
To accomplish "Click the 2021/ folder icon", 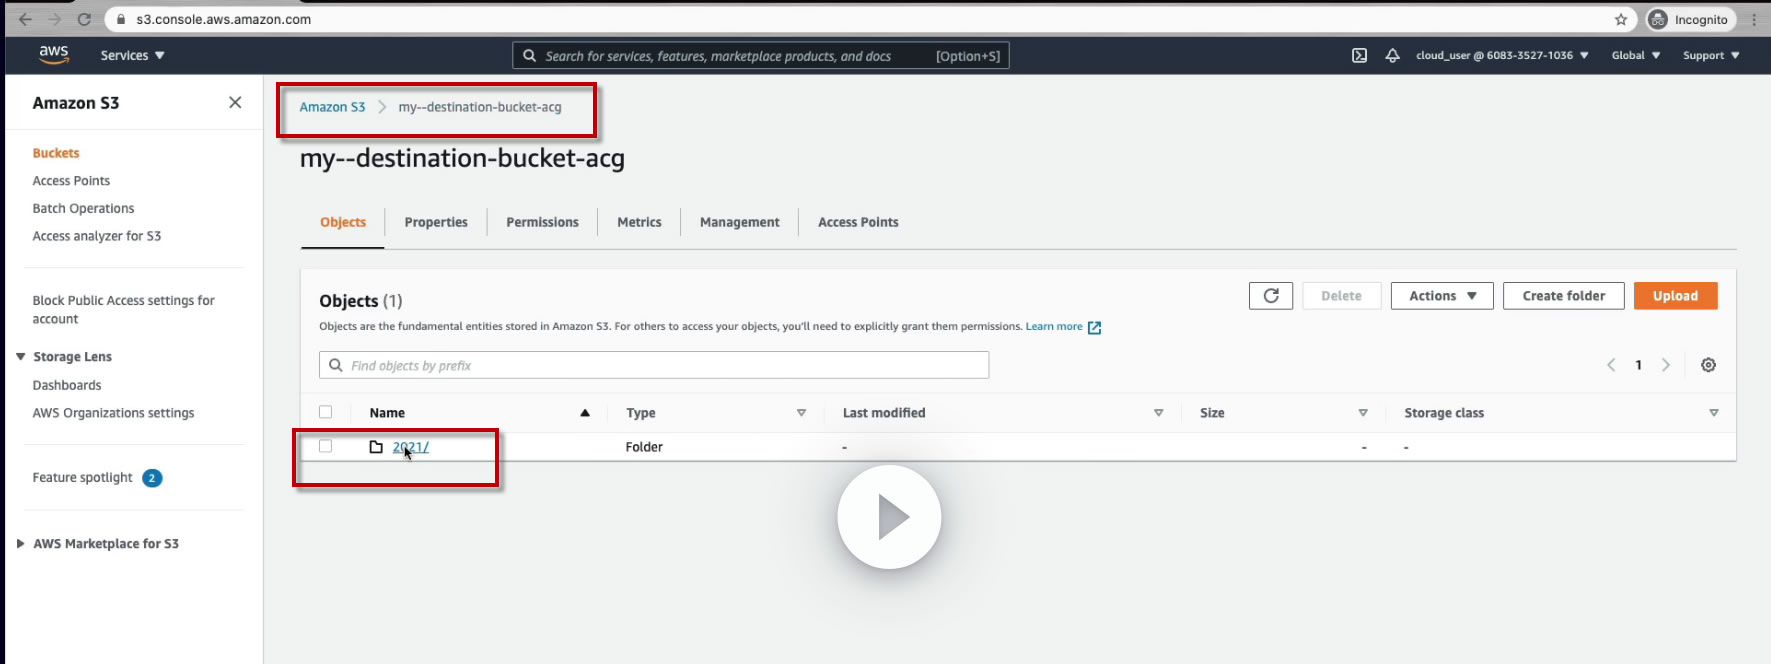I will coord(376,447).
